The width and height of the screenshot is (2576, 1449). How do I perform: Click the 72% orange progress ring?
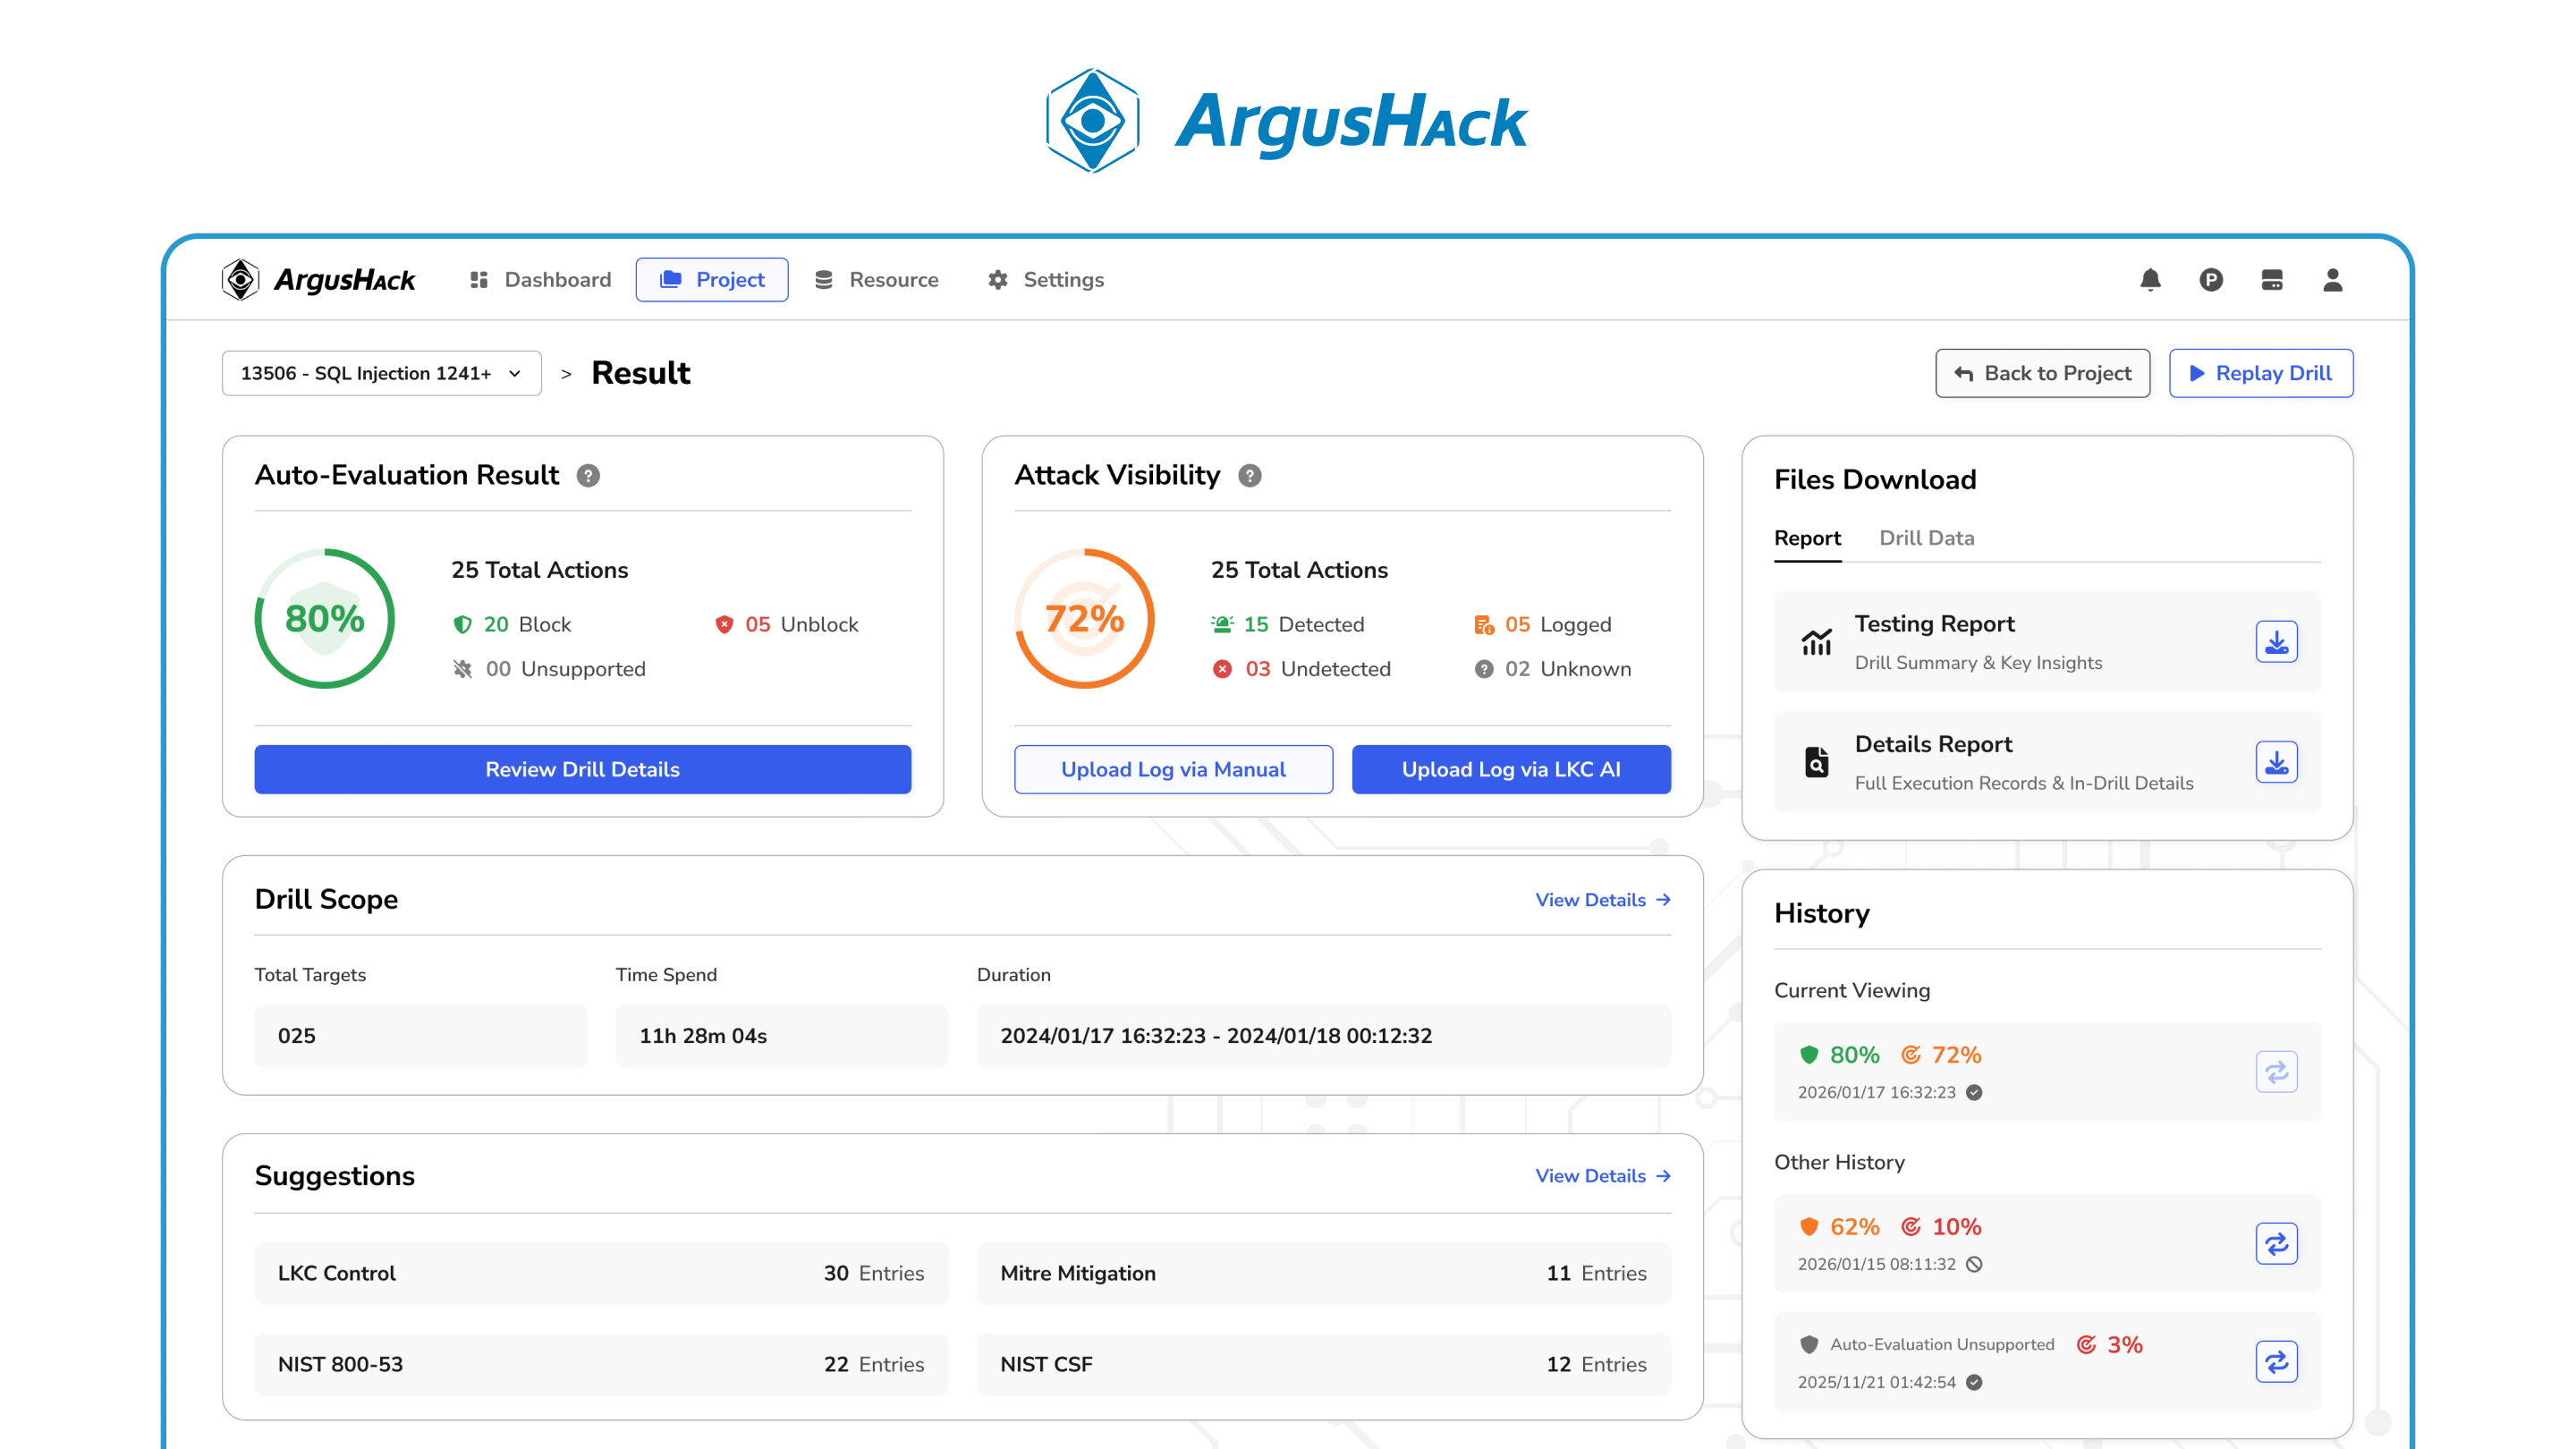(1084, 618)
